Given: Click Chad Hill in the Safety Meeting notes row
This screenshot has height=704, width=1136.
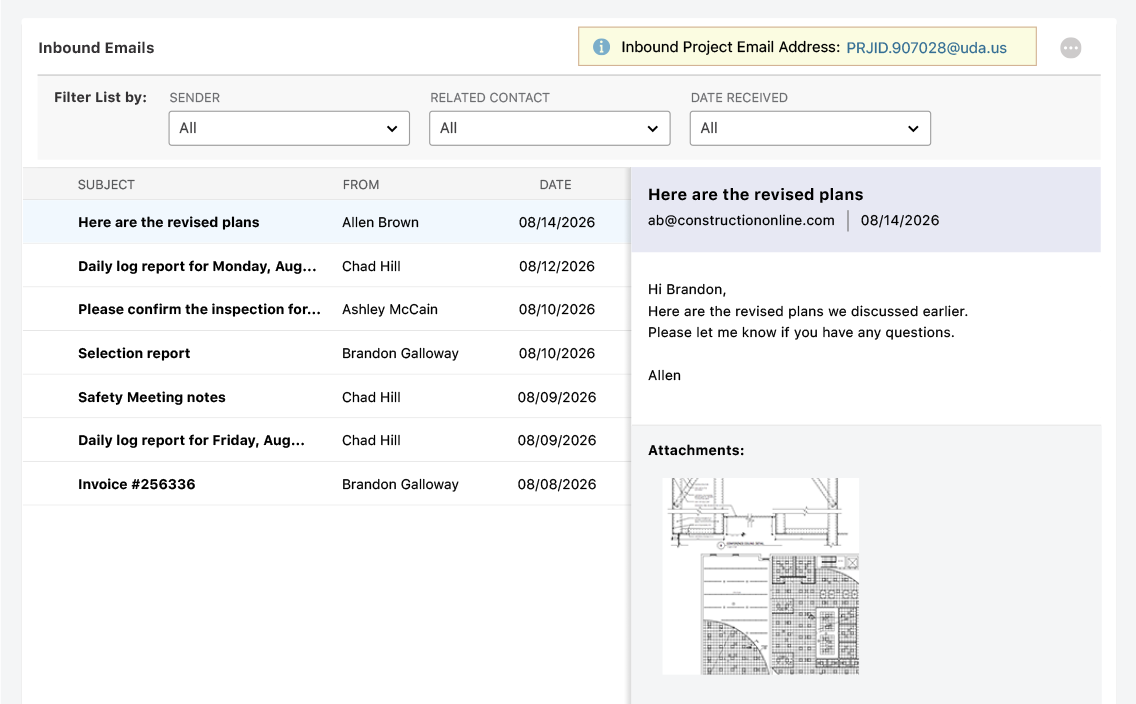Looking at the screenshot, I should 371,397.
